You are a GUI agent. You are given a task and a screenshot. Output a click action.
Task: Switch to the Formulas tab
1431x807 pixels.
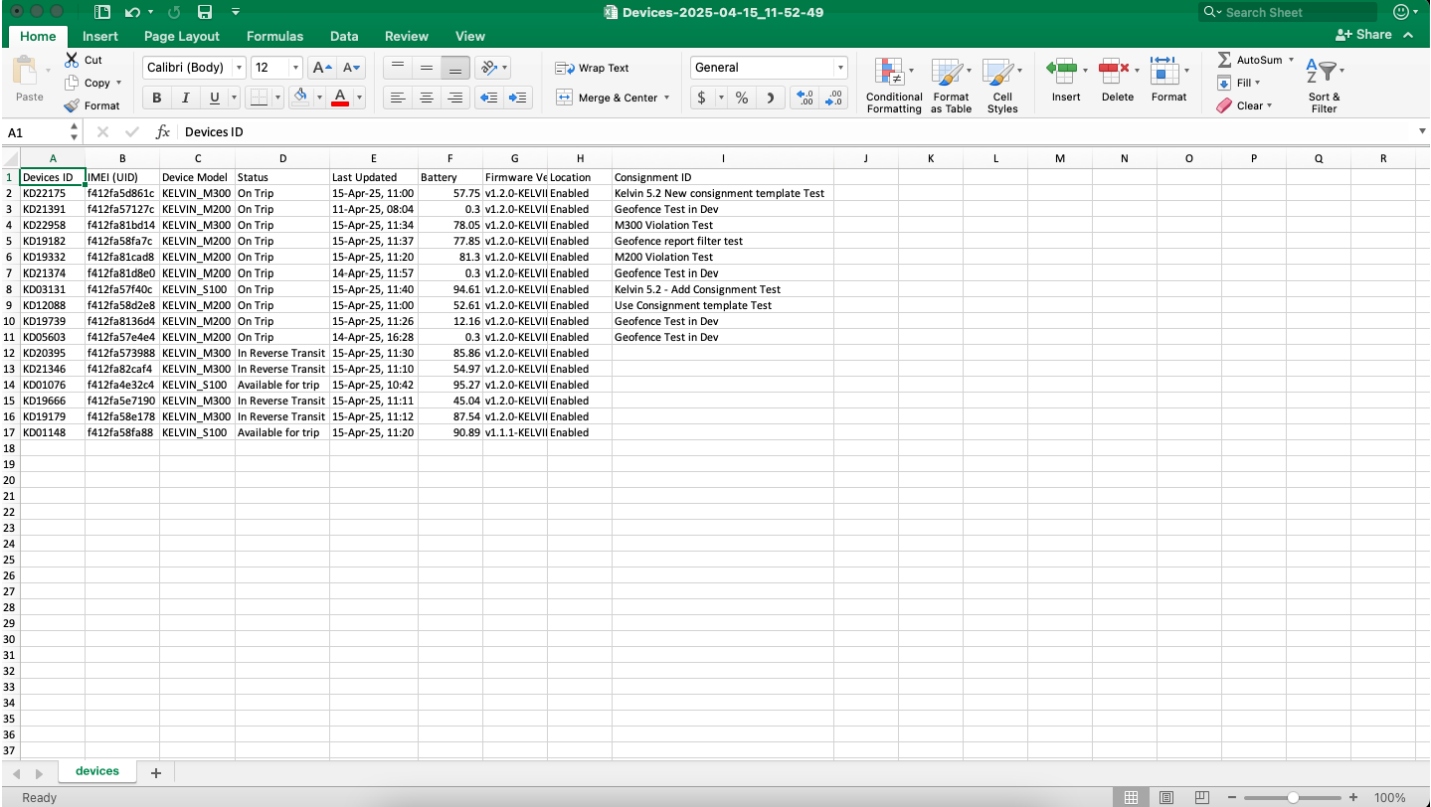[x=275, y=36]
